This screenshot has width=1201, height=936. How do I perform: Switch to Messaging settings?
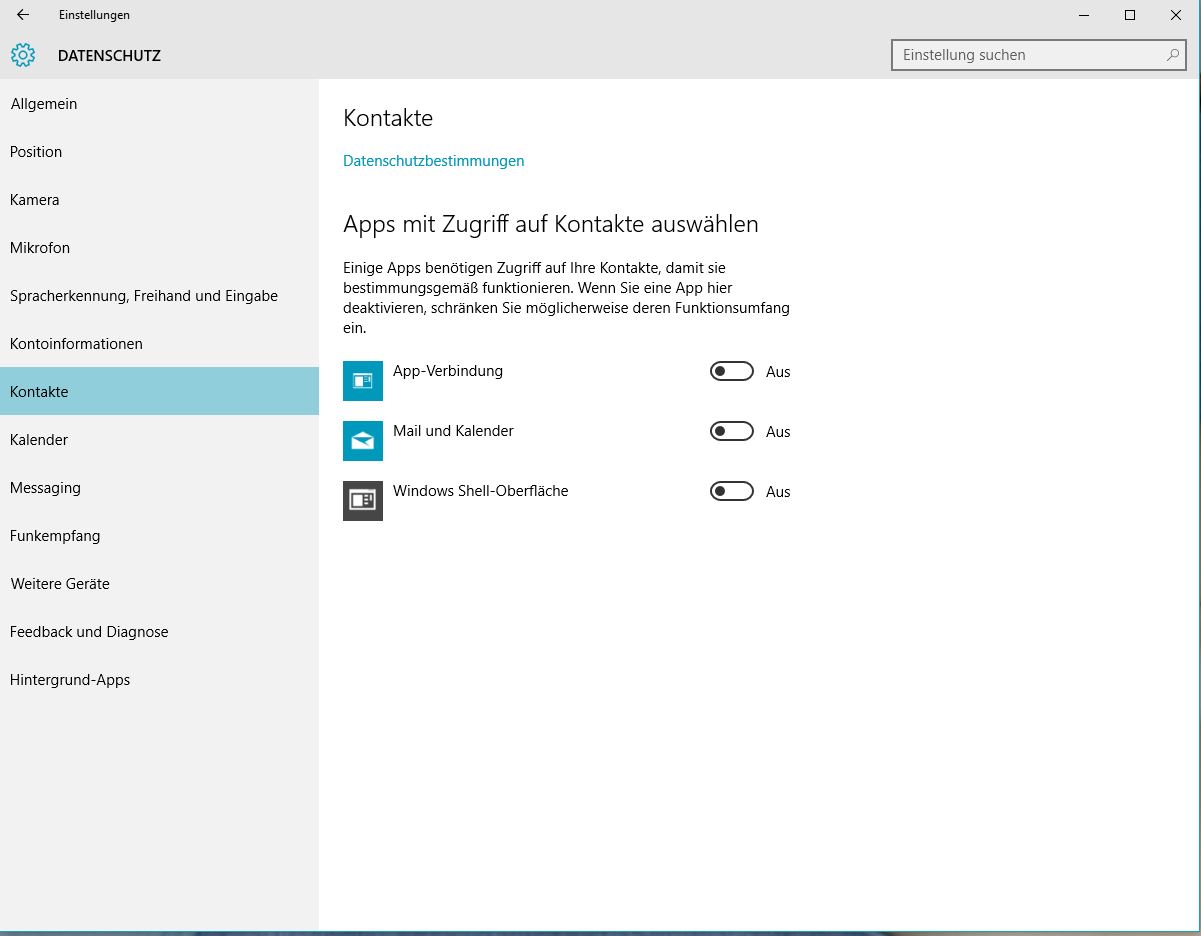159,488
